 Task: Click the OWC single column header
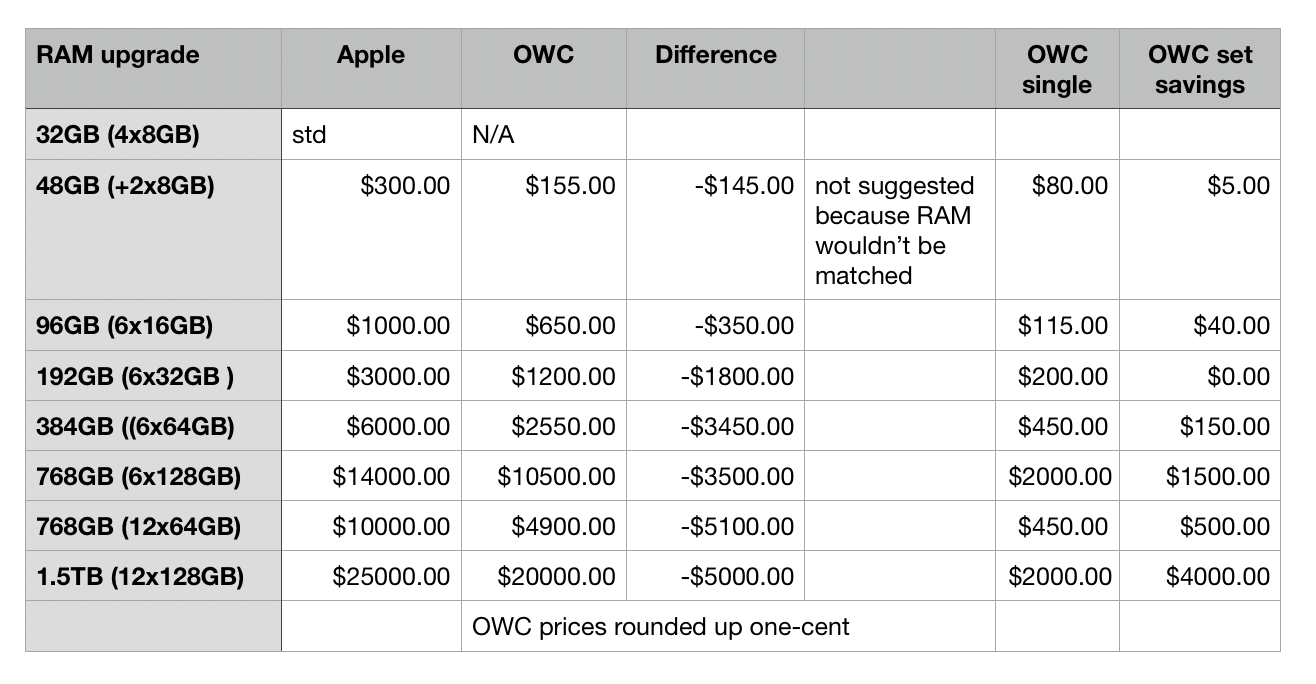click(1057, 69)
